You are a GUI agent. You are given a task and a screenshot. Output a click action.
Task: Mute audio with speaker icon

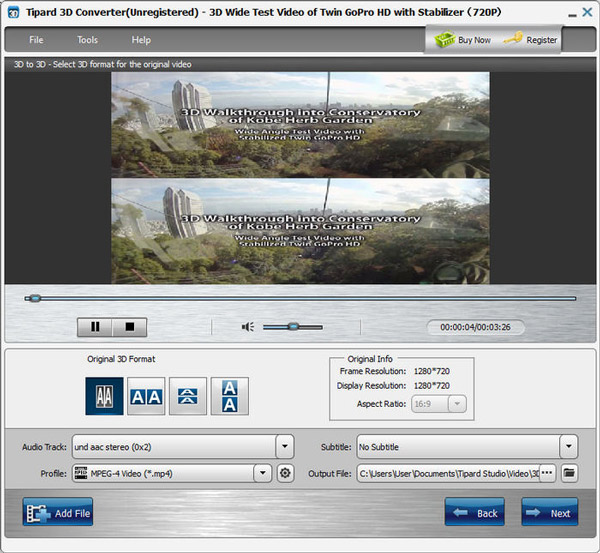pyautogui.click(x=248, y=327)
